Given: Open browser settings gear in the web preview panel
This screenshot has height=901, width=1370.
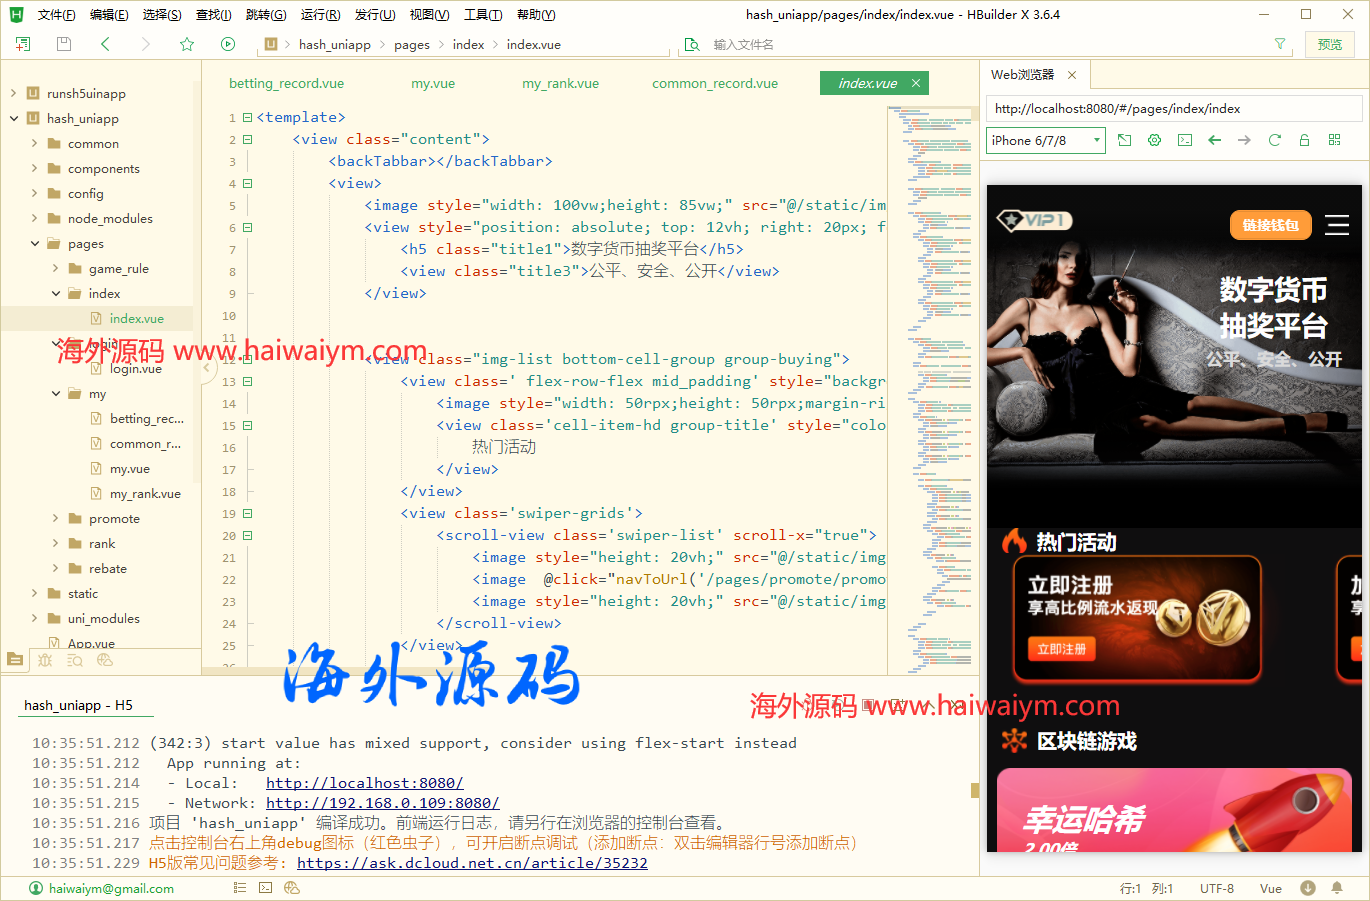Looking at the screenshot, I should (x=1154, y=140).
